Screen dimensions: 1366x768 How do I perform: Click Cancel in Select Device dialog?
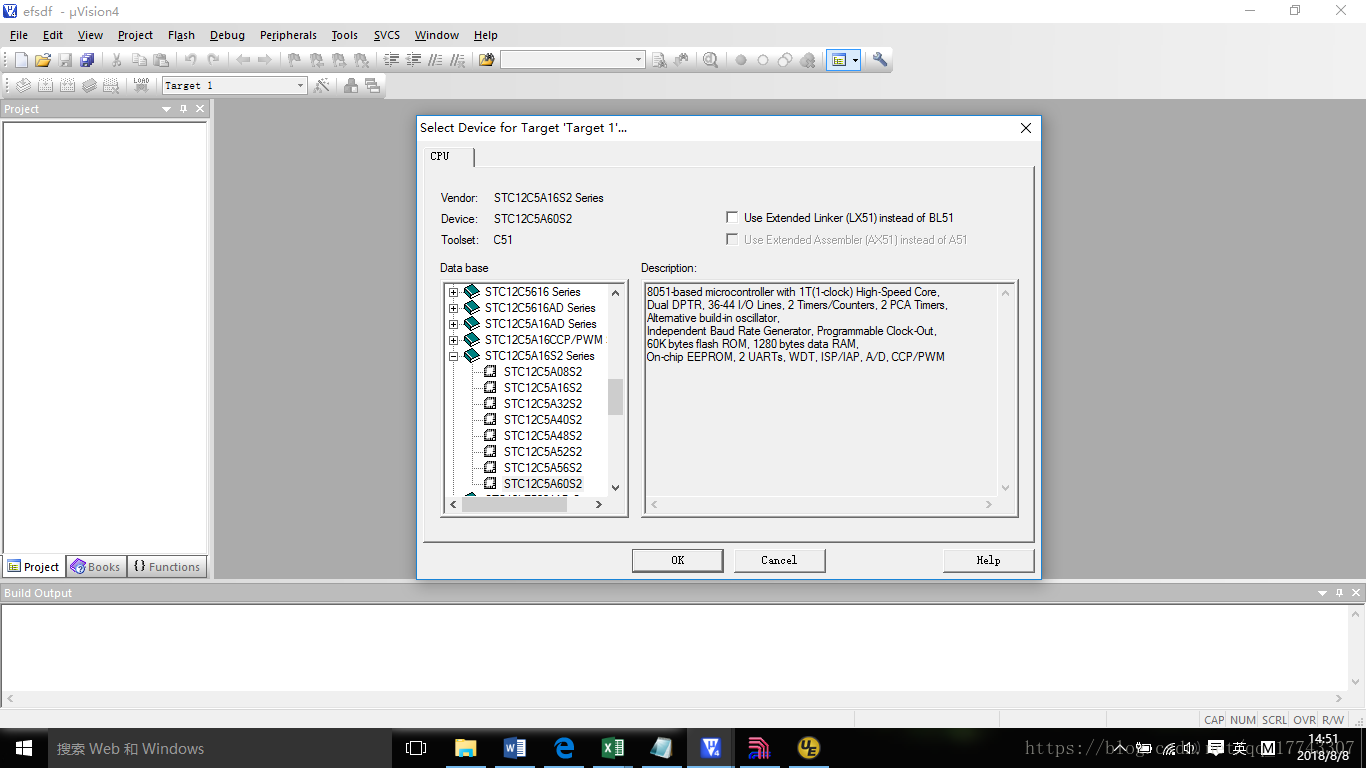pos(779,560)
